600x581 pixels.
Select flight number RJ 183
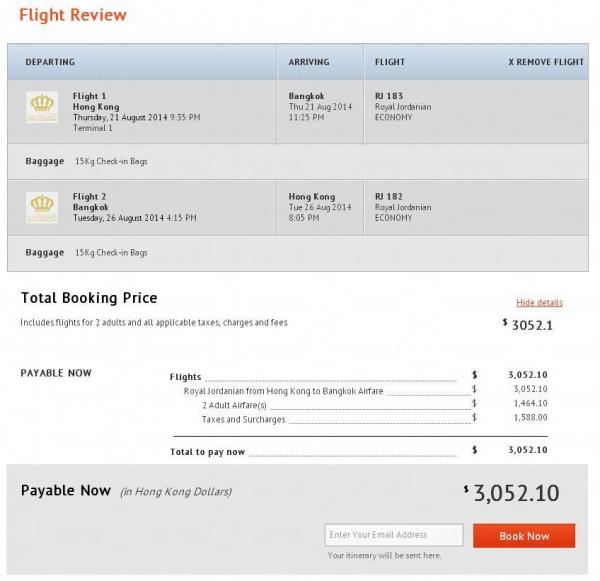coord(390,97)
